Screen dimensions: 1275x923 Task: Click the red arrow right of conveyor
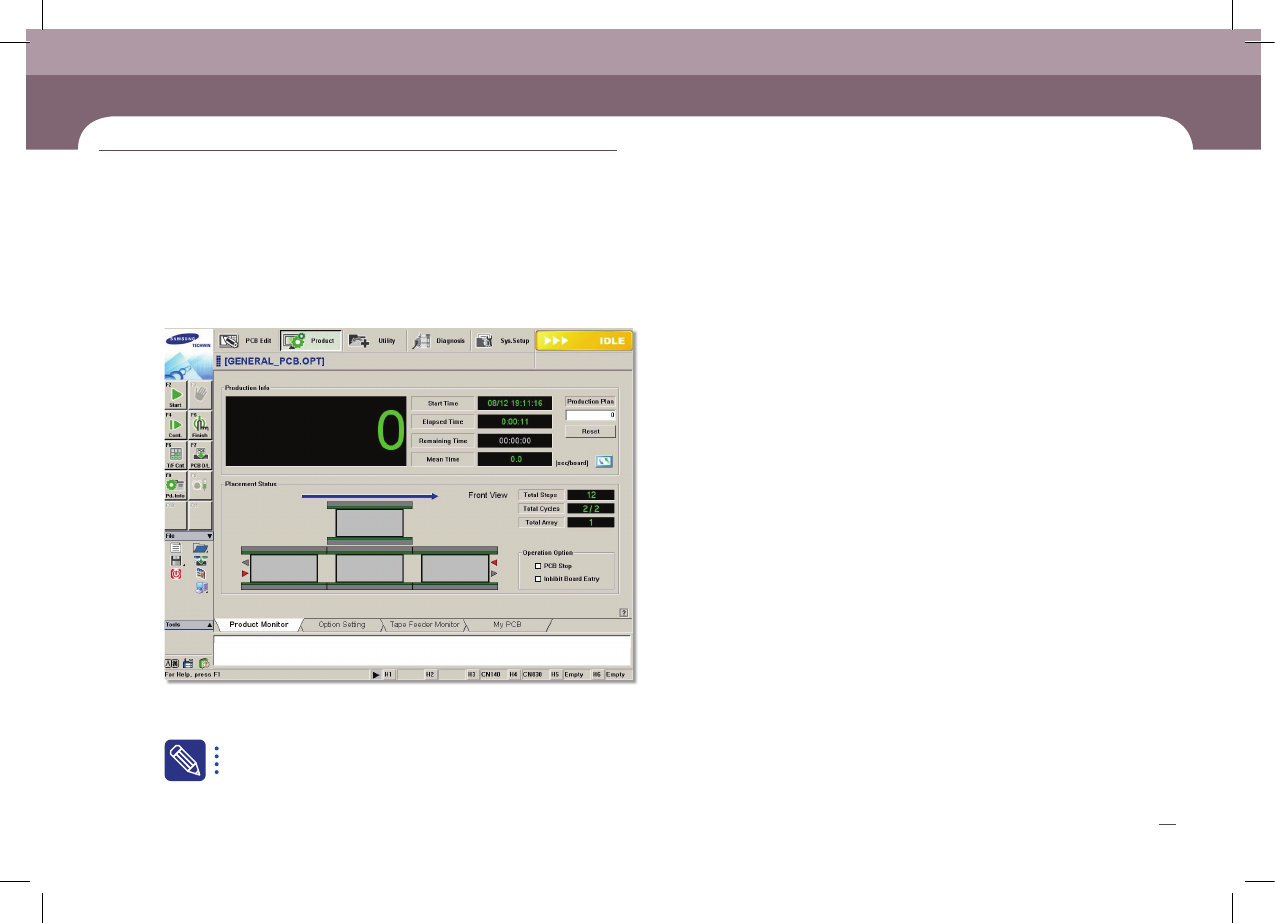[493, 563]
